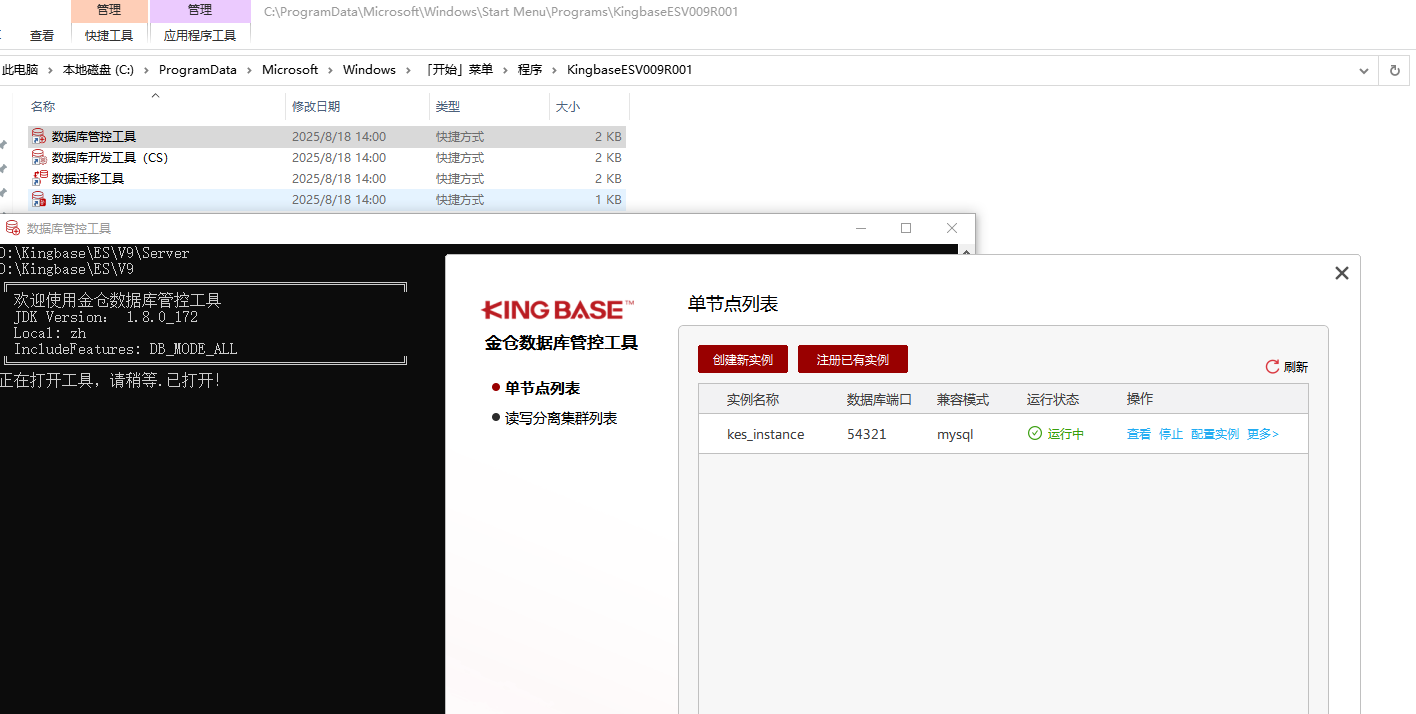Navigate to Microsoft in the breadcrumb
This screenshot has height=714, width=1416.
click(290, 70)
